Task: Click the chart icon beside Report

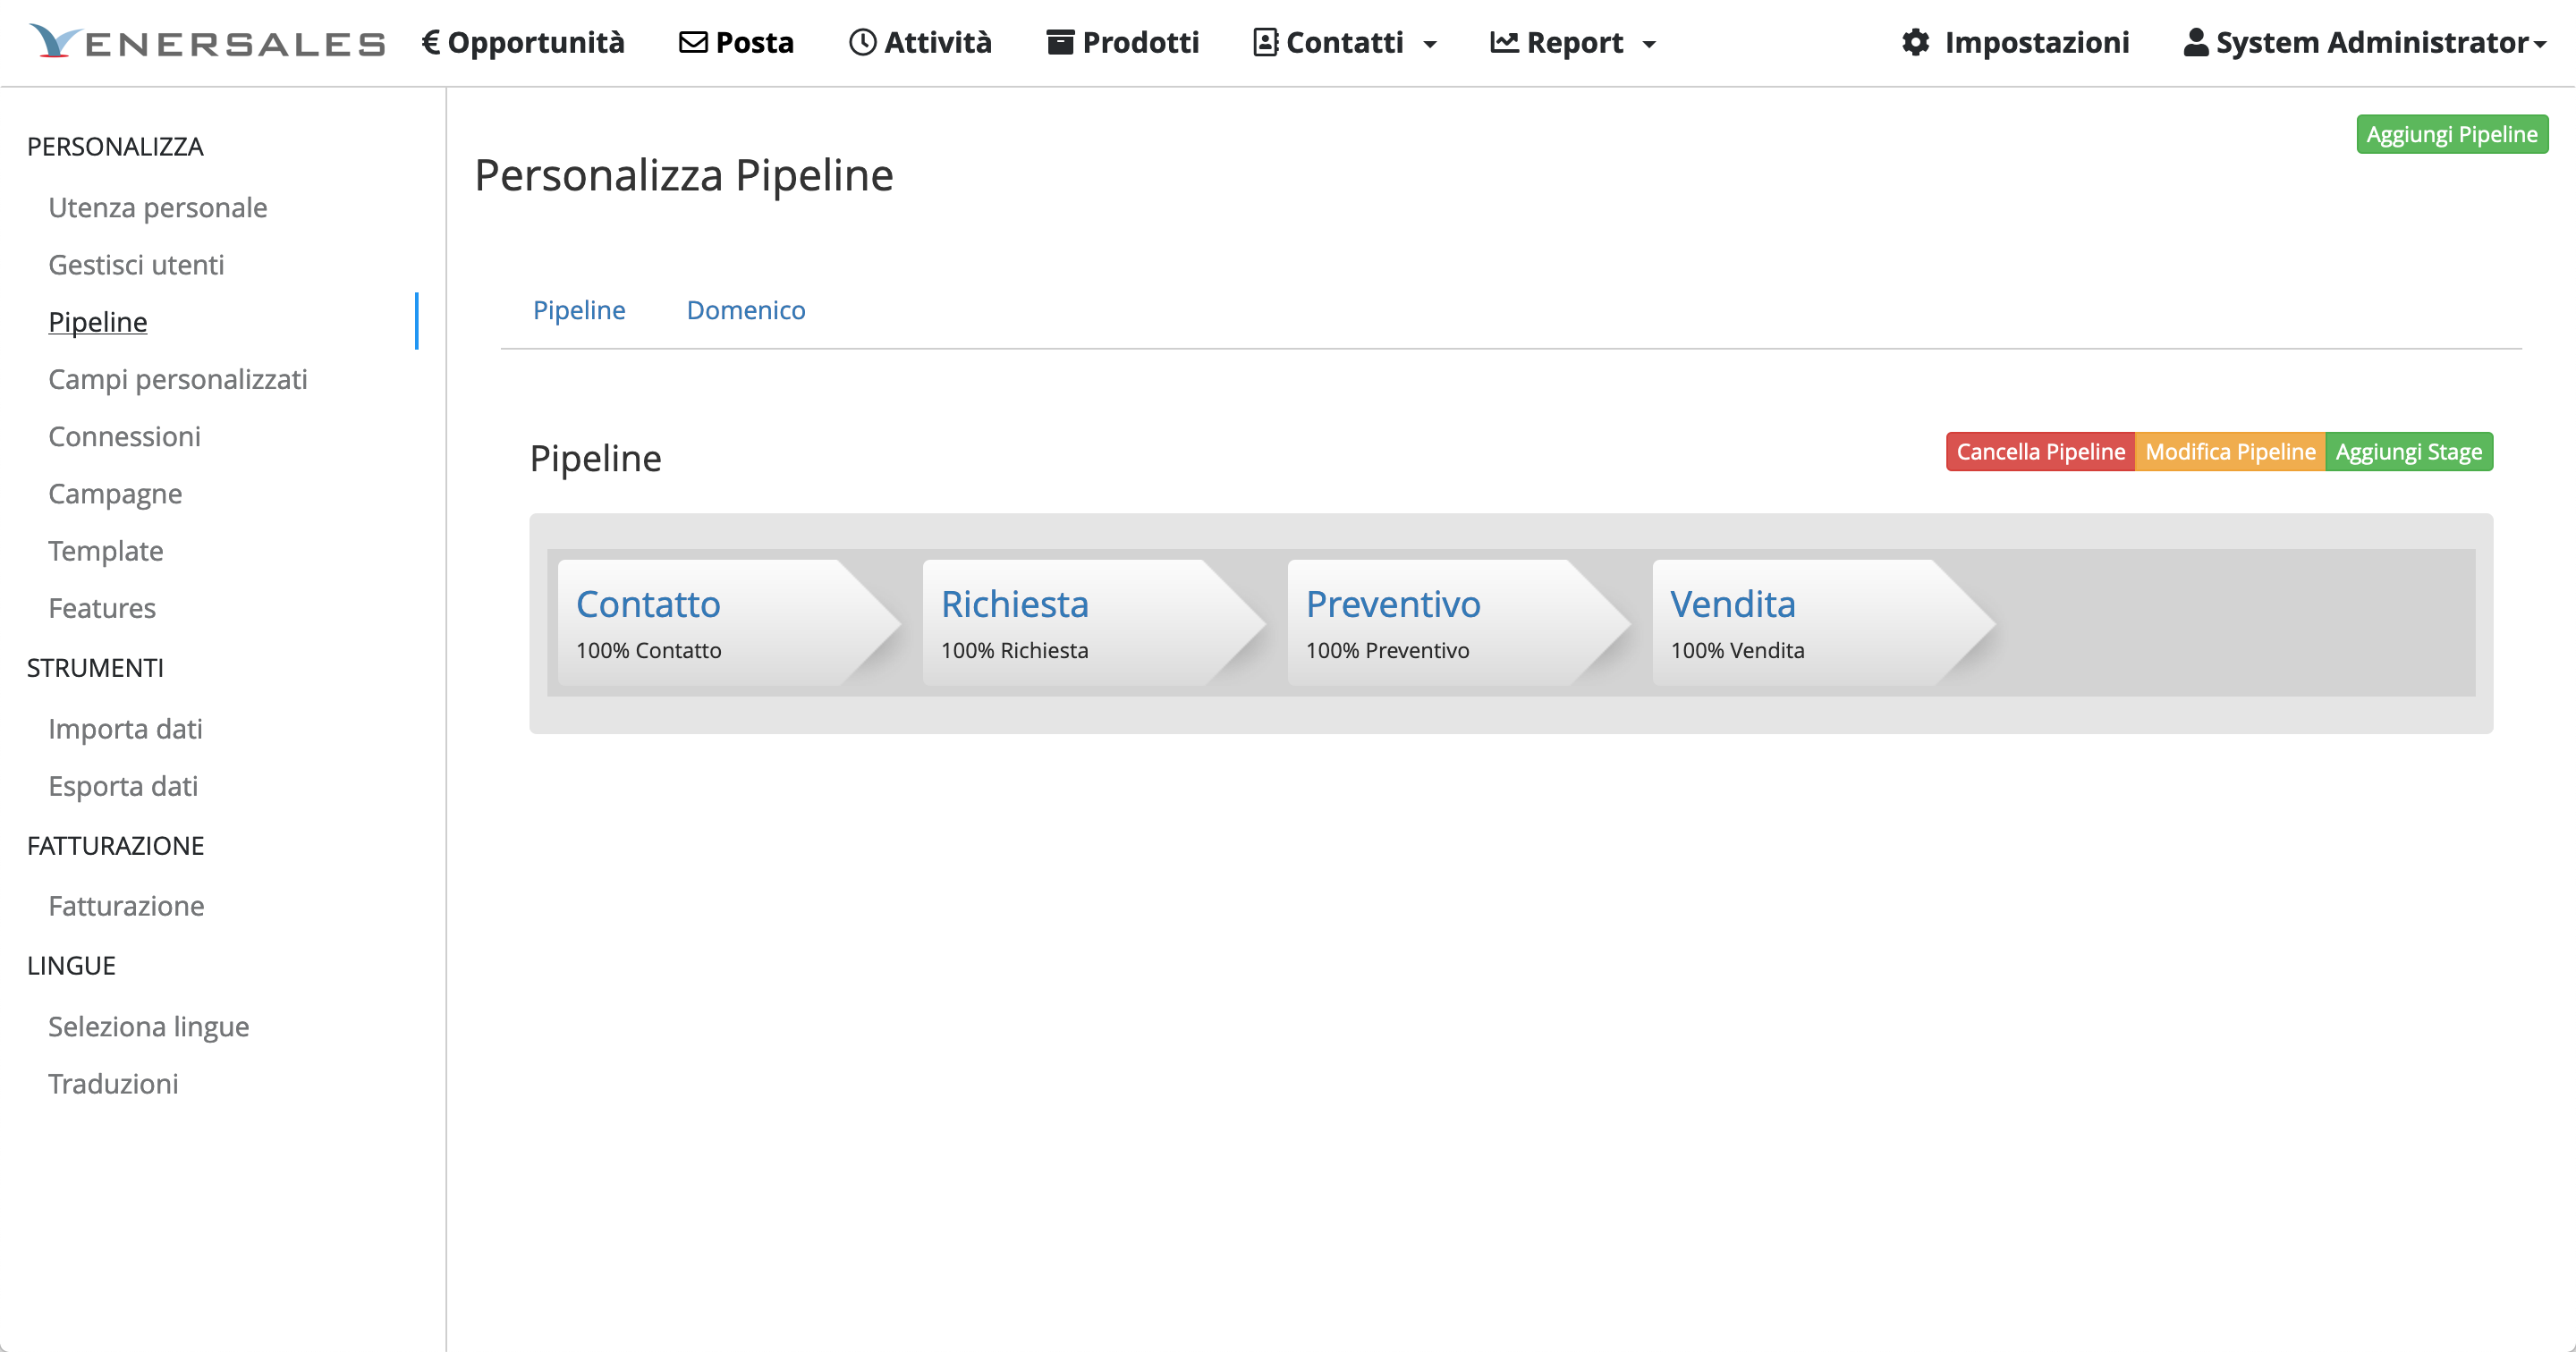Action: pos(1504,42)
